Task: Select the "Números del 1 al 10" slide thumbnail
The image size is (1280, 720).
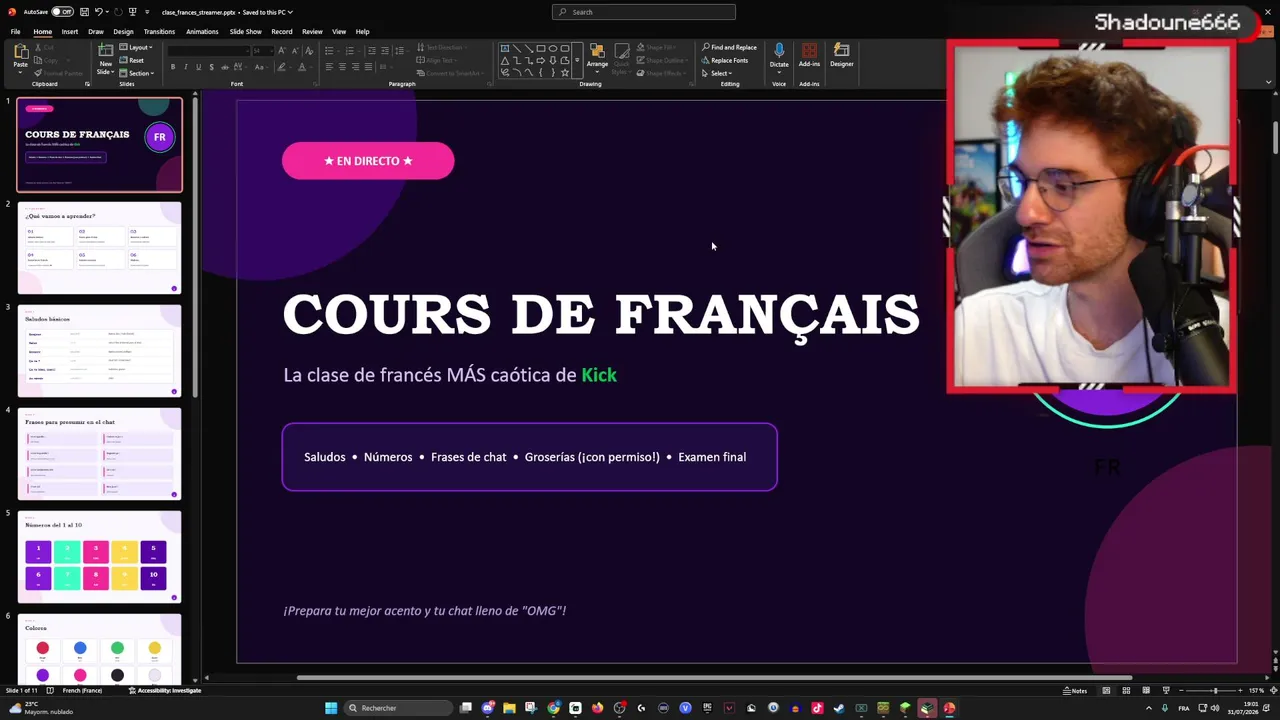Action: pyautogui.click(x=100, y=557)
